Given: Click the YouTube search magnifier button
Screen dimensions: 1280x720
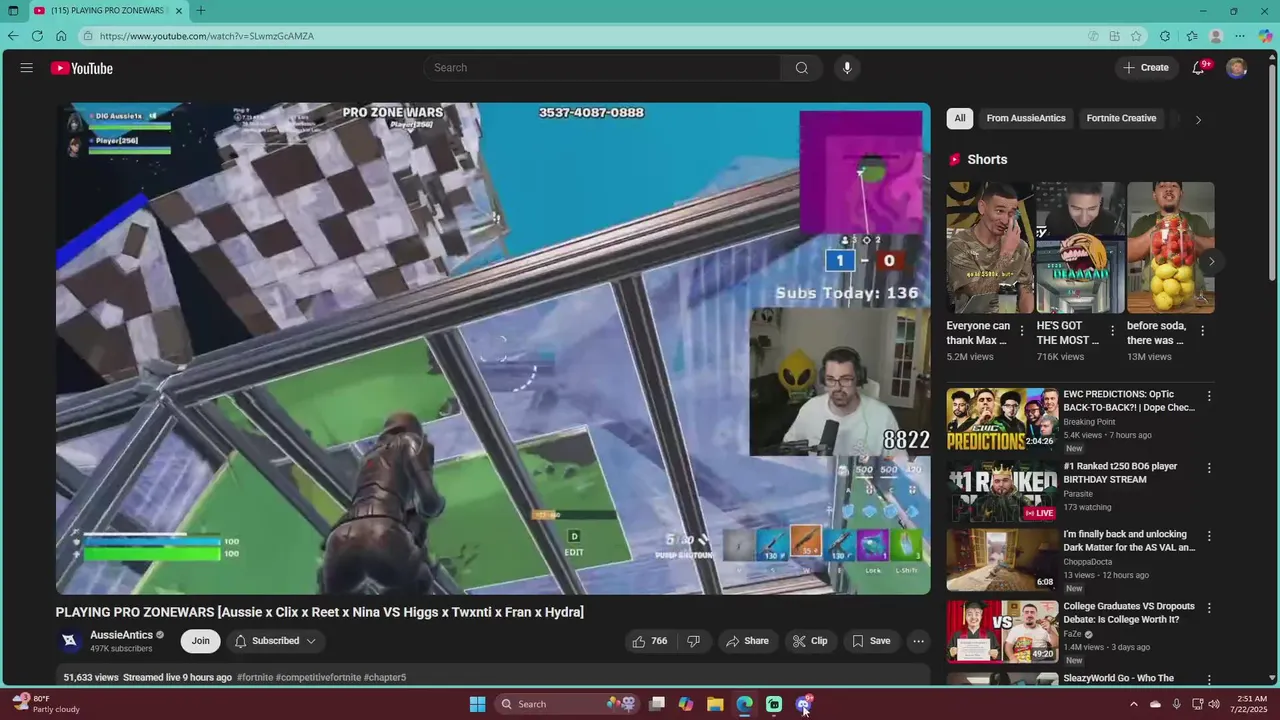Looking at the screenshot, I should 802,68.
